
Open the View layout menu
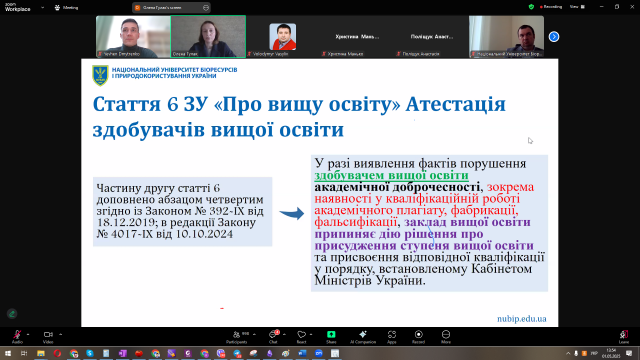577,7
